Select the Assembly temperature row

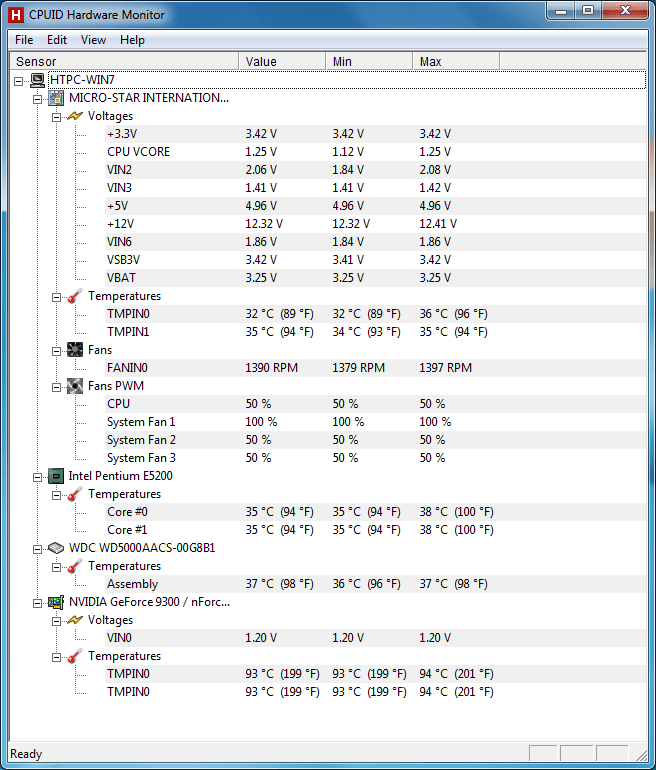[376, 584]
